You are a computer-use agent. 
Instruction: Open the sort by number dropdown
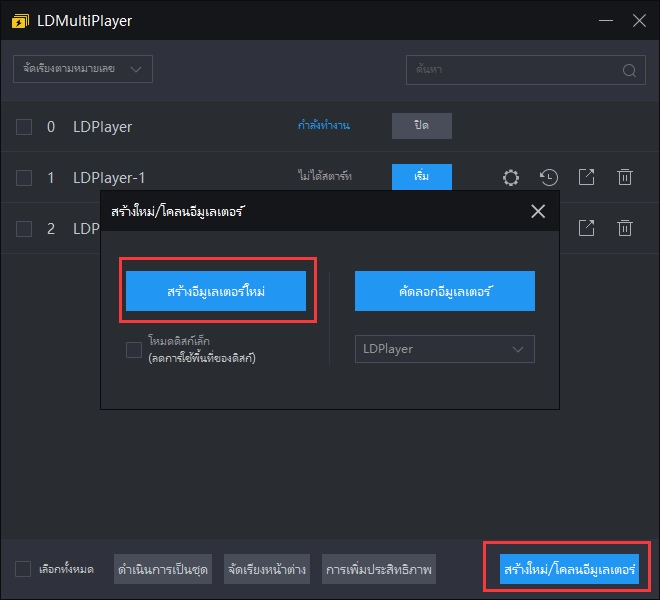[82, 69]
